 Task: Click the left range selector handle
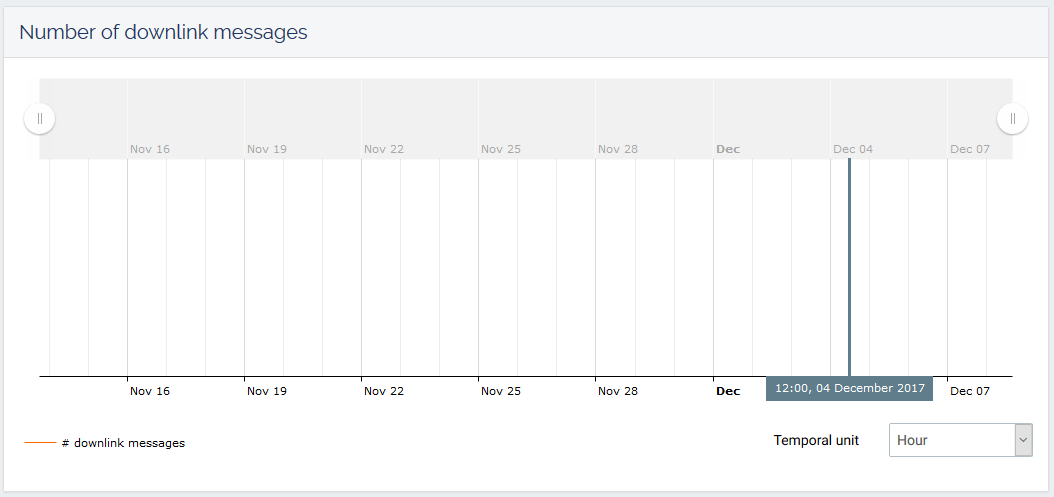point(39,119)
